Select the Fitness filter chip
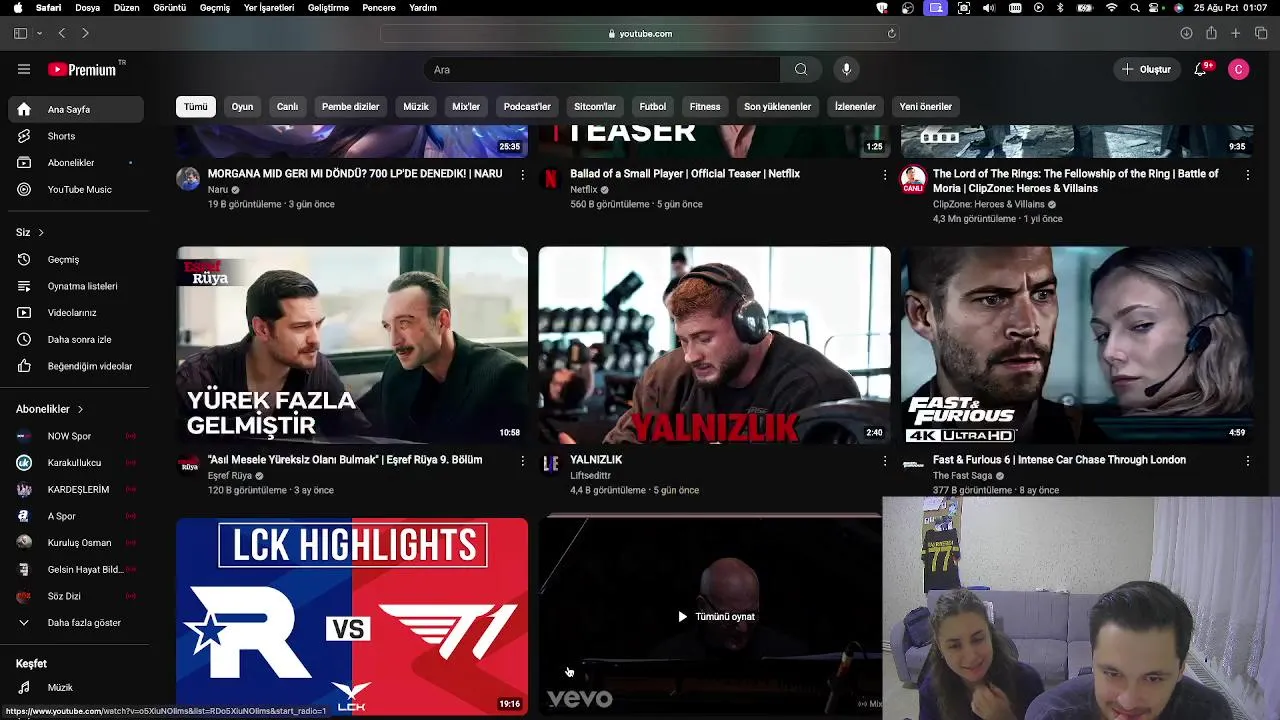The width and height of the screenshot is (1280, 720). pos(705,106)
